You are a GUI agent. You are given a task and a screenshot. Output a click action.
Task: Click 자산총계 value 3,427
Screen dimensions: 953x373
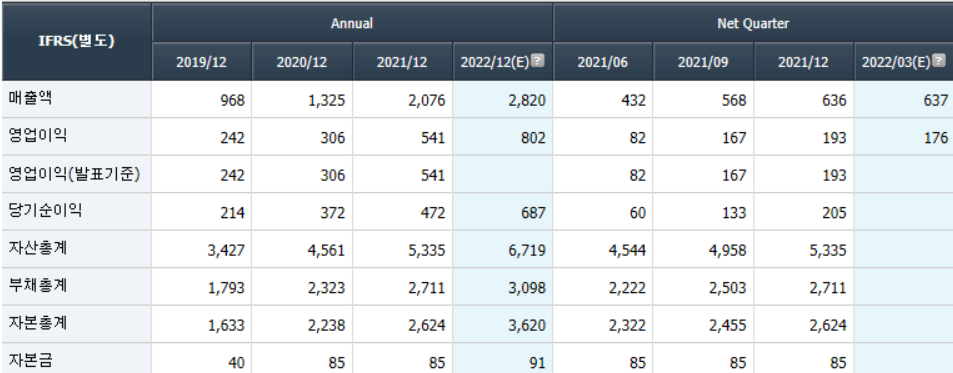pyautogui.click(x=225, y=250)
